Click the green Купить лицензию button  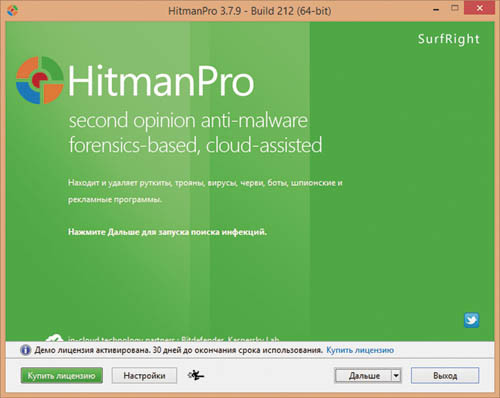coord(62,376)
